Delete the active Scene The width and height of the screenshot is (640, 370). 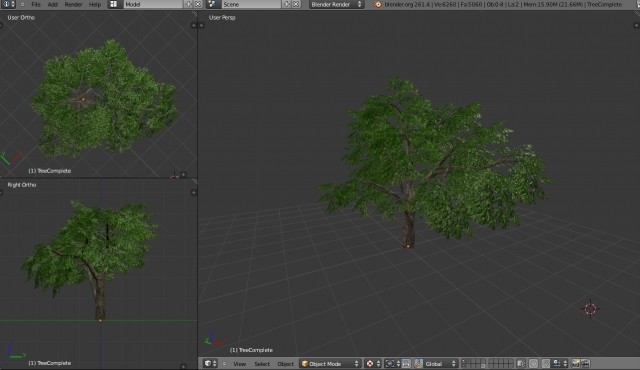tap(296, 4)
